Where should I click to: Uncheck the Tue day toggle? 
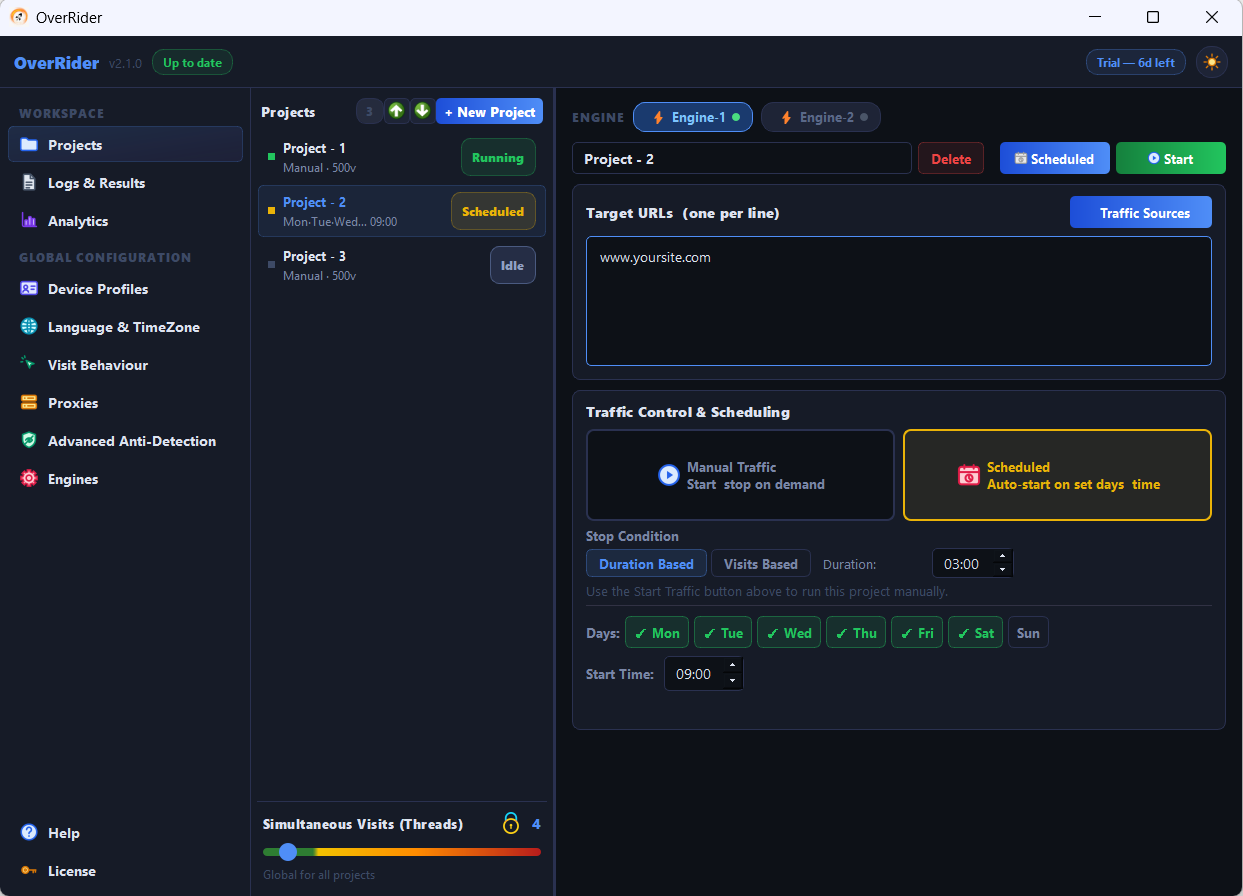click(723, 633)
